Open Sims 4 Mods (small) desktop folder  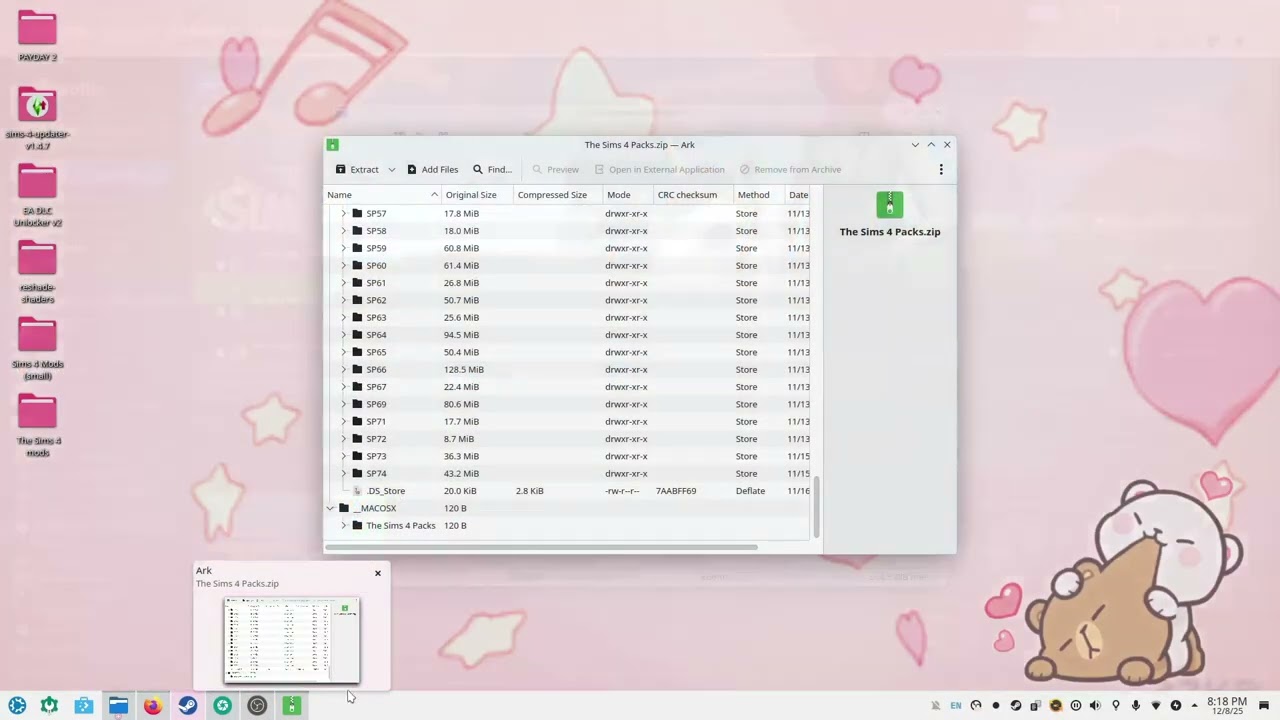pyautogui.click(x=37, y=349)
